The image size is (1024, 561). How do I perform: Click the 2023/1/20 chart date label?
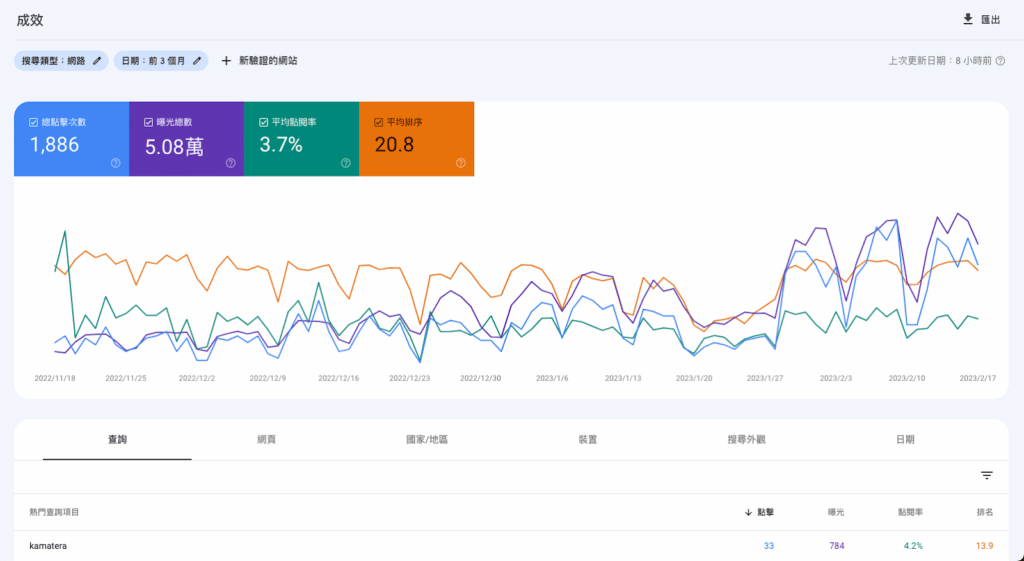pyautogui.click(x=694, y=378)
